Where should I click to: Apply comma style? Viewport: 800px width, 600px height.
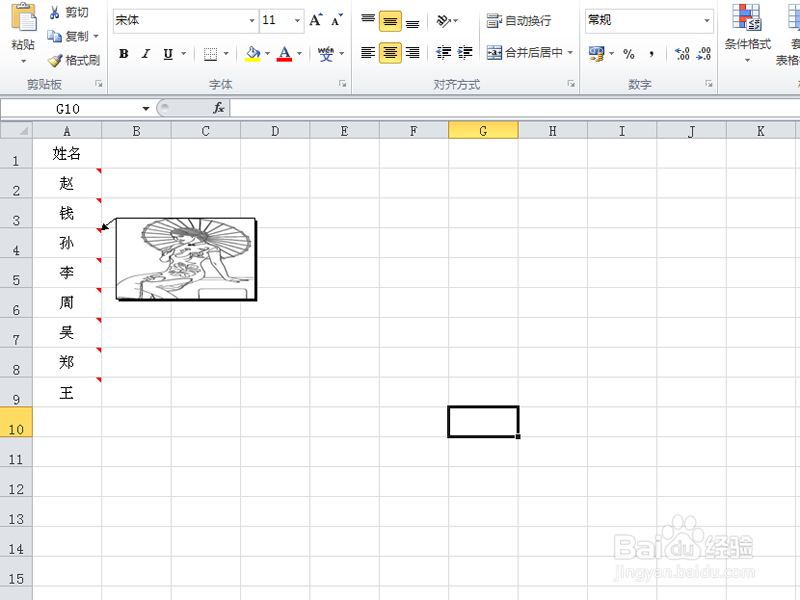652,54
